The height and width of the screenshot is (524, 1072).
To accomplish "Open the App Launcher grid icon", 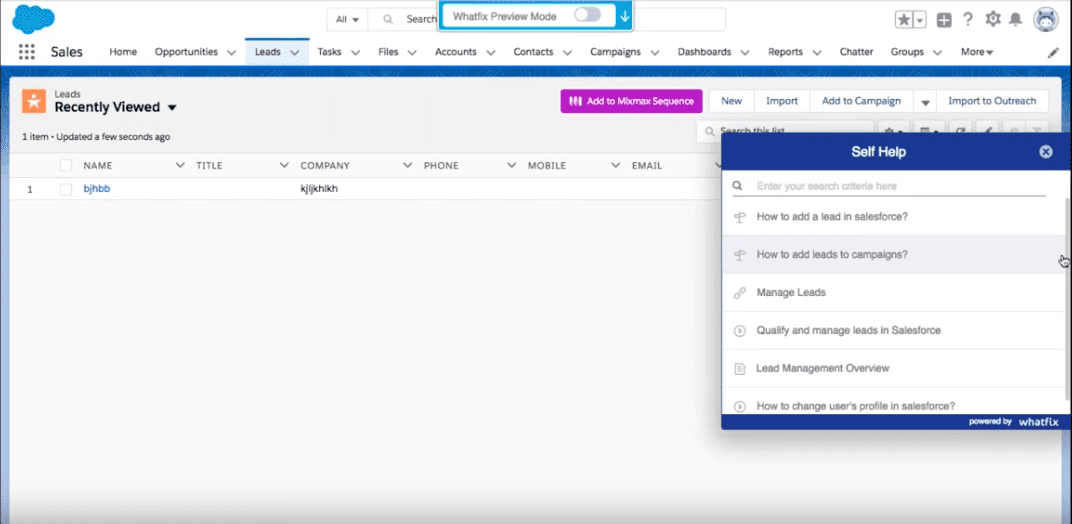I will tap(27, 52).
